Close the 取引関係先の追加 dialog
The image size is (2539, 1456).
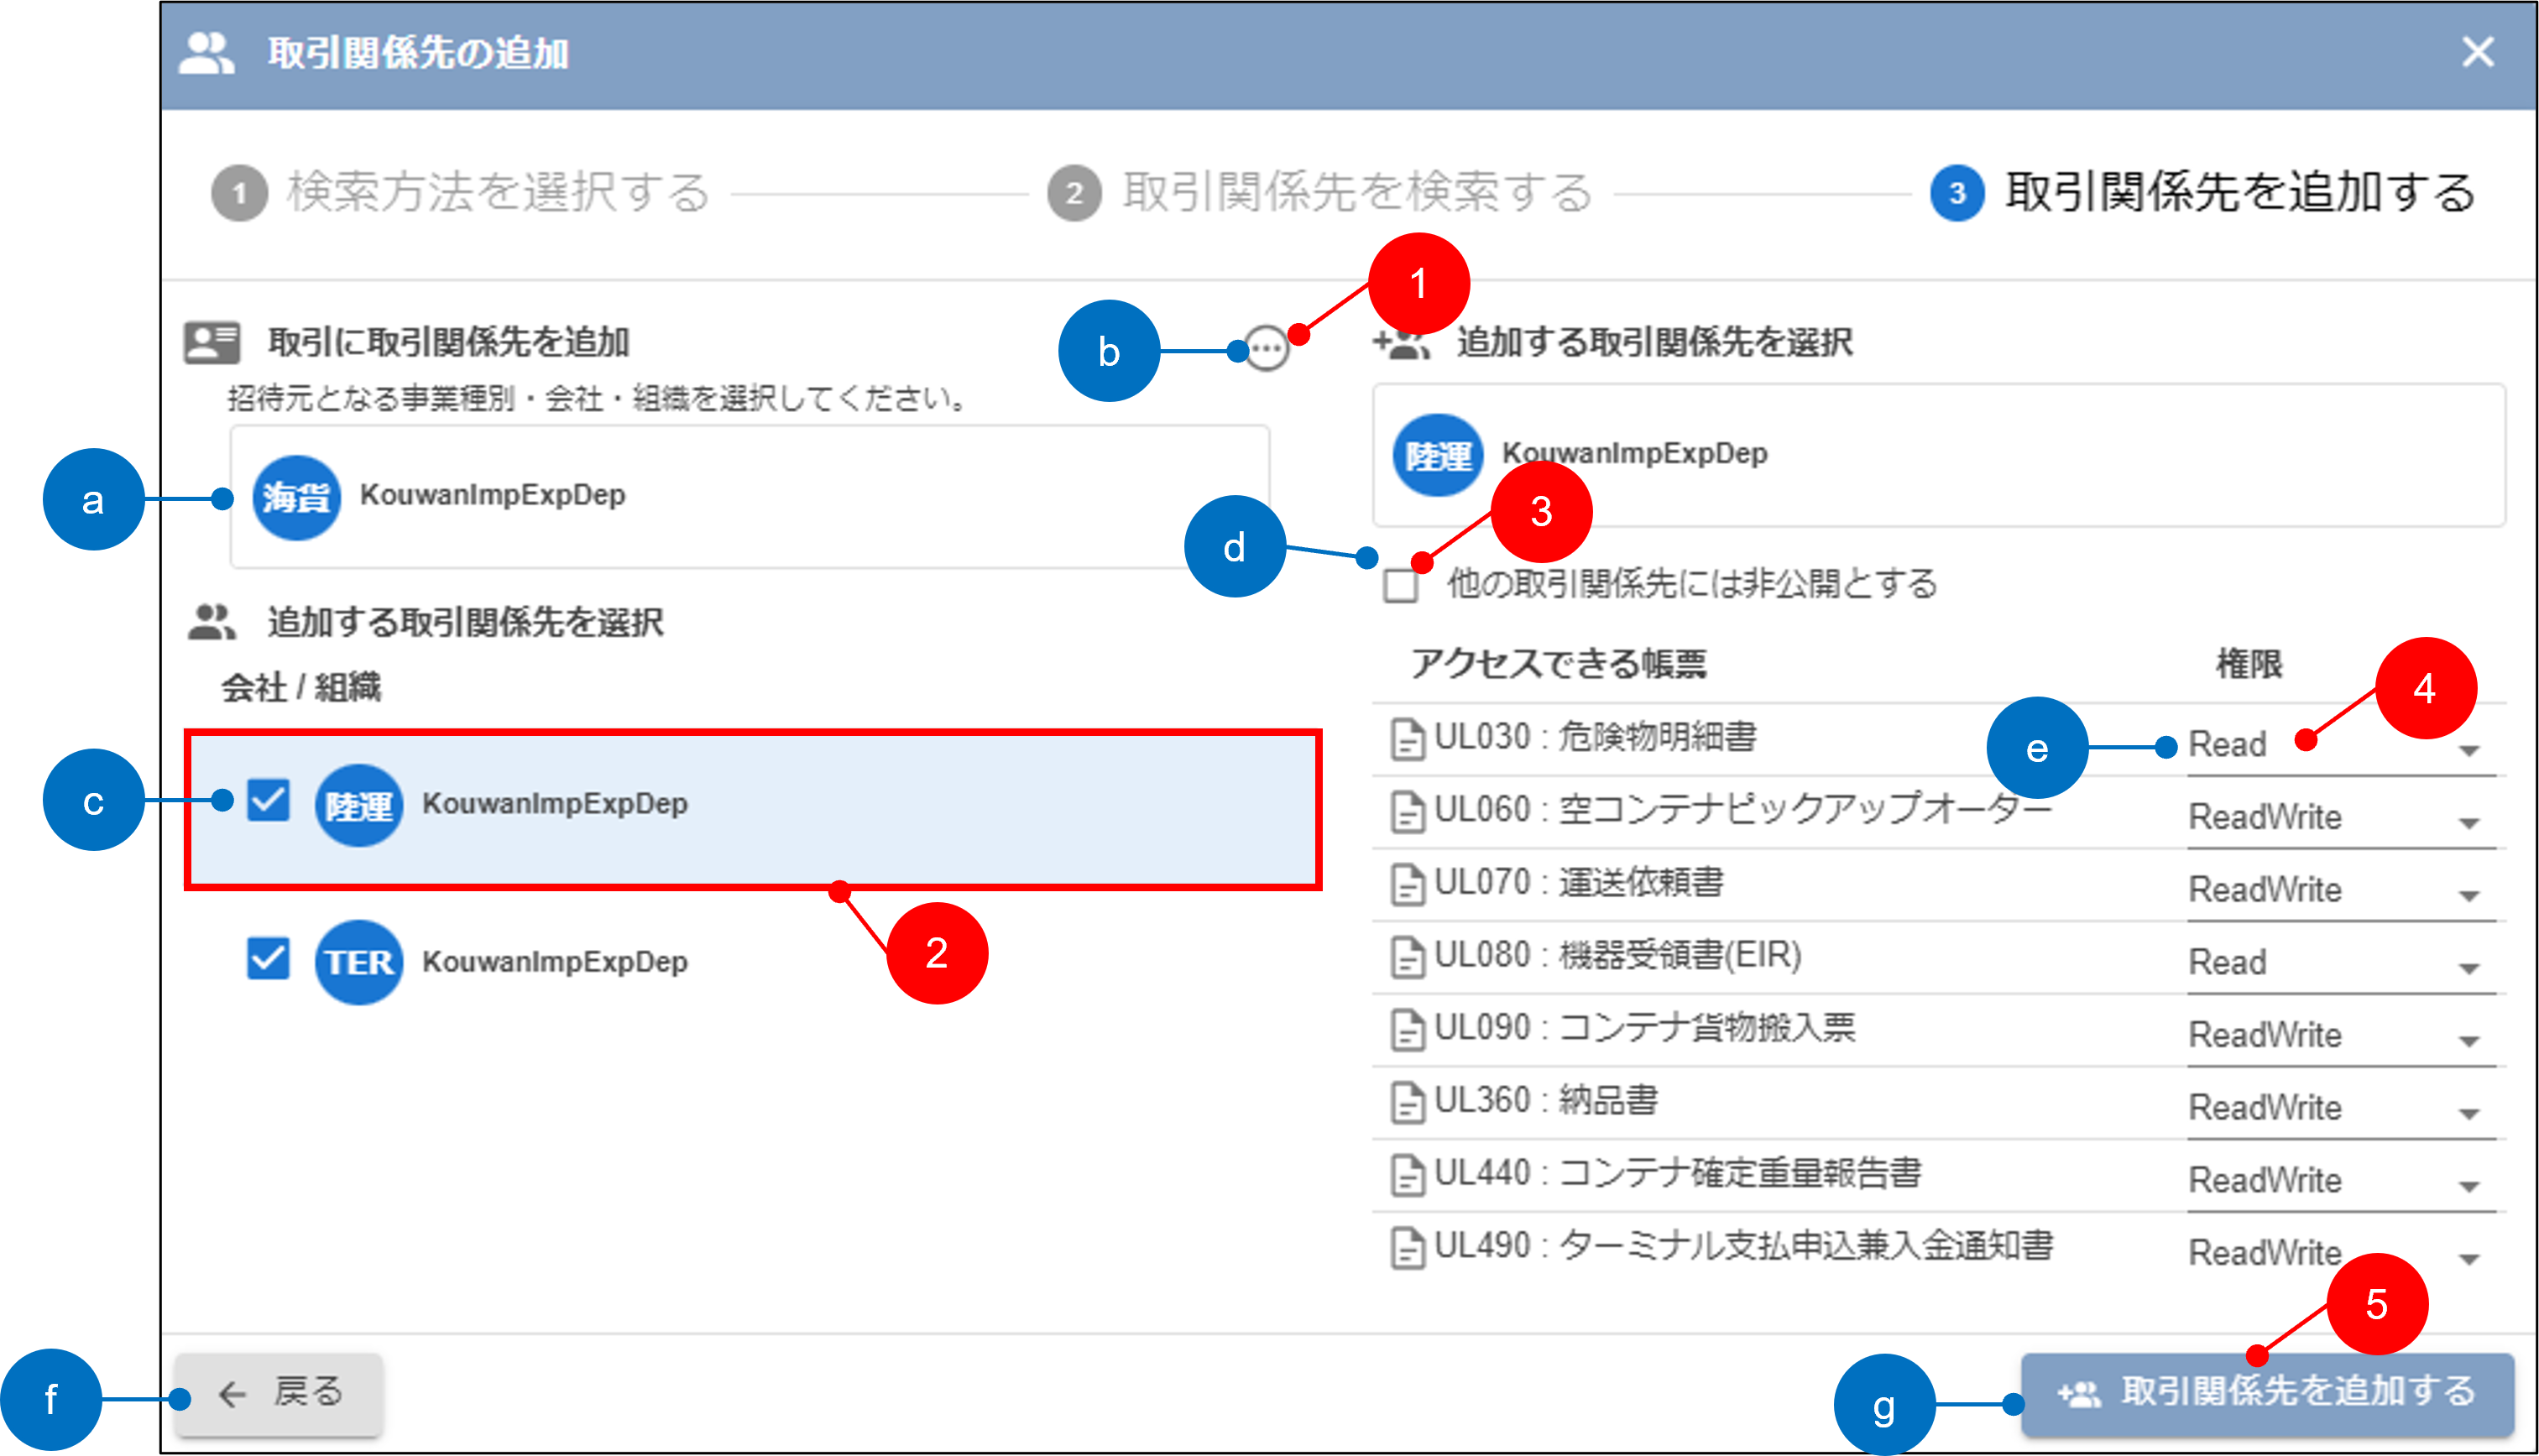tap(2477, 52)
